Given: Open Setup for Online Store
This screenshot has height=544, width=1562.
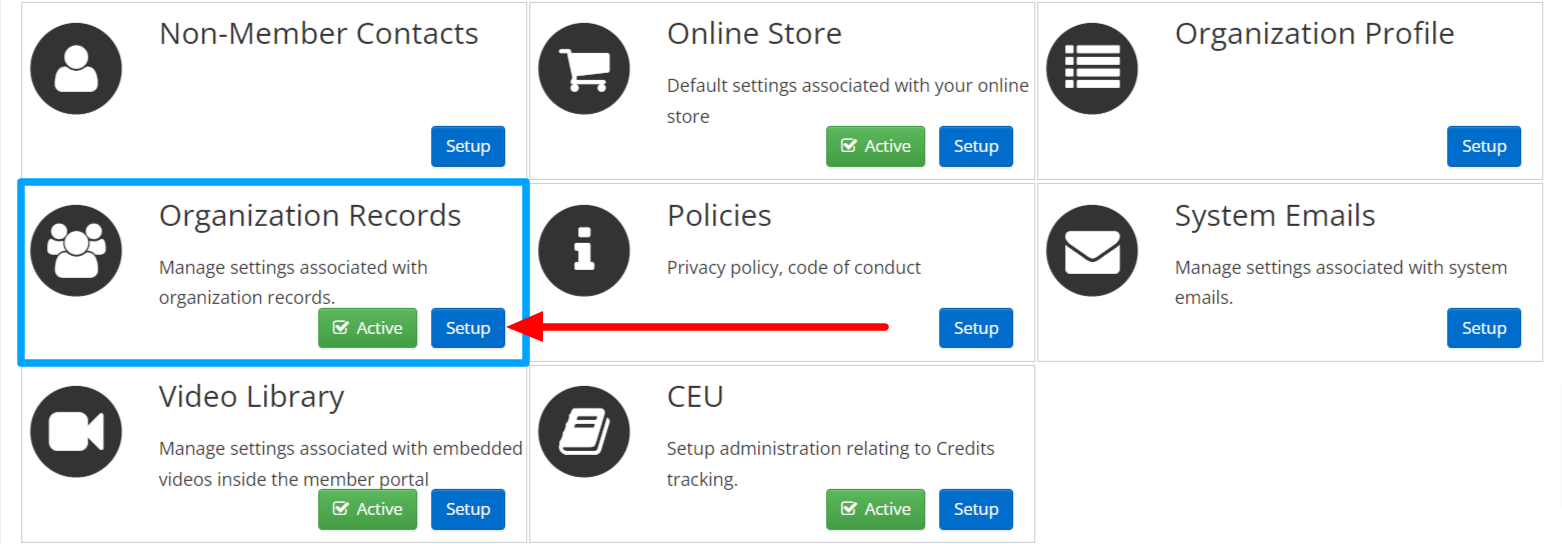Looking at the screenshot, I should pos(976,146).
